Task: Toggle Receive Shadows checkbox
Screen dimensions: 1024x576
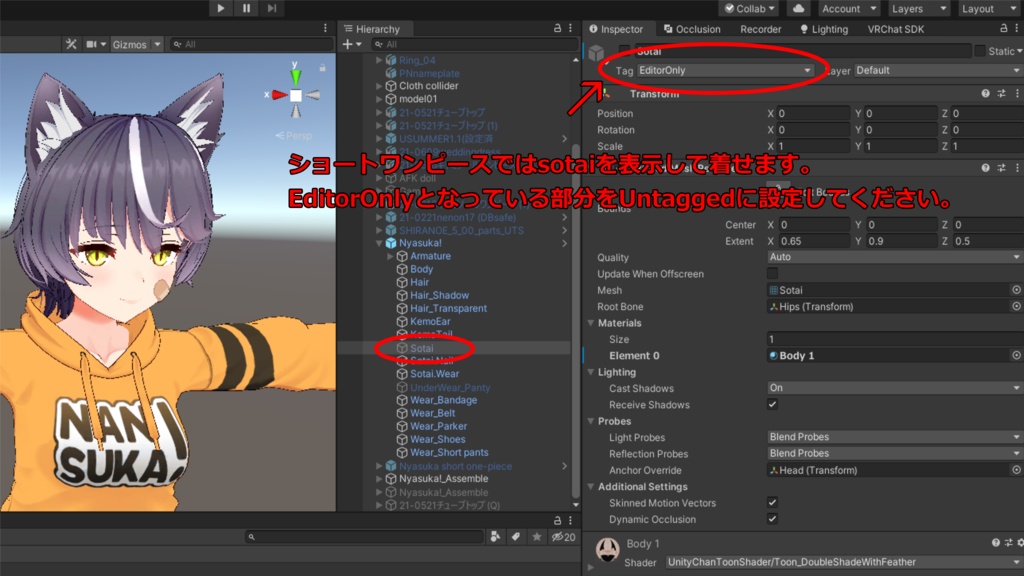Action: [x=773, y=404]
